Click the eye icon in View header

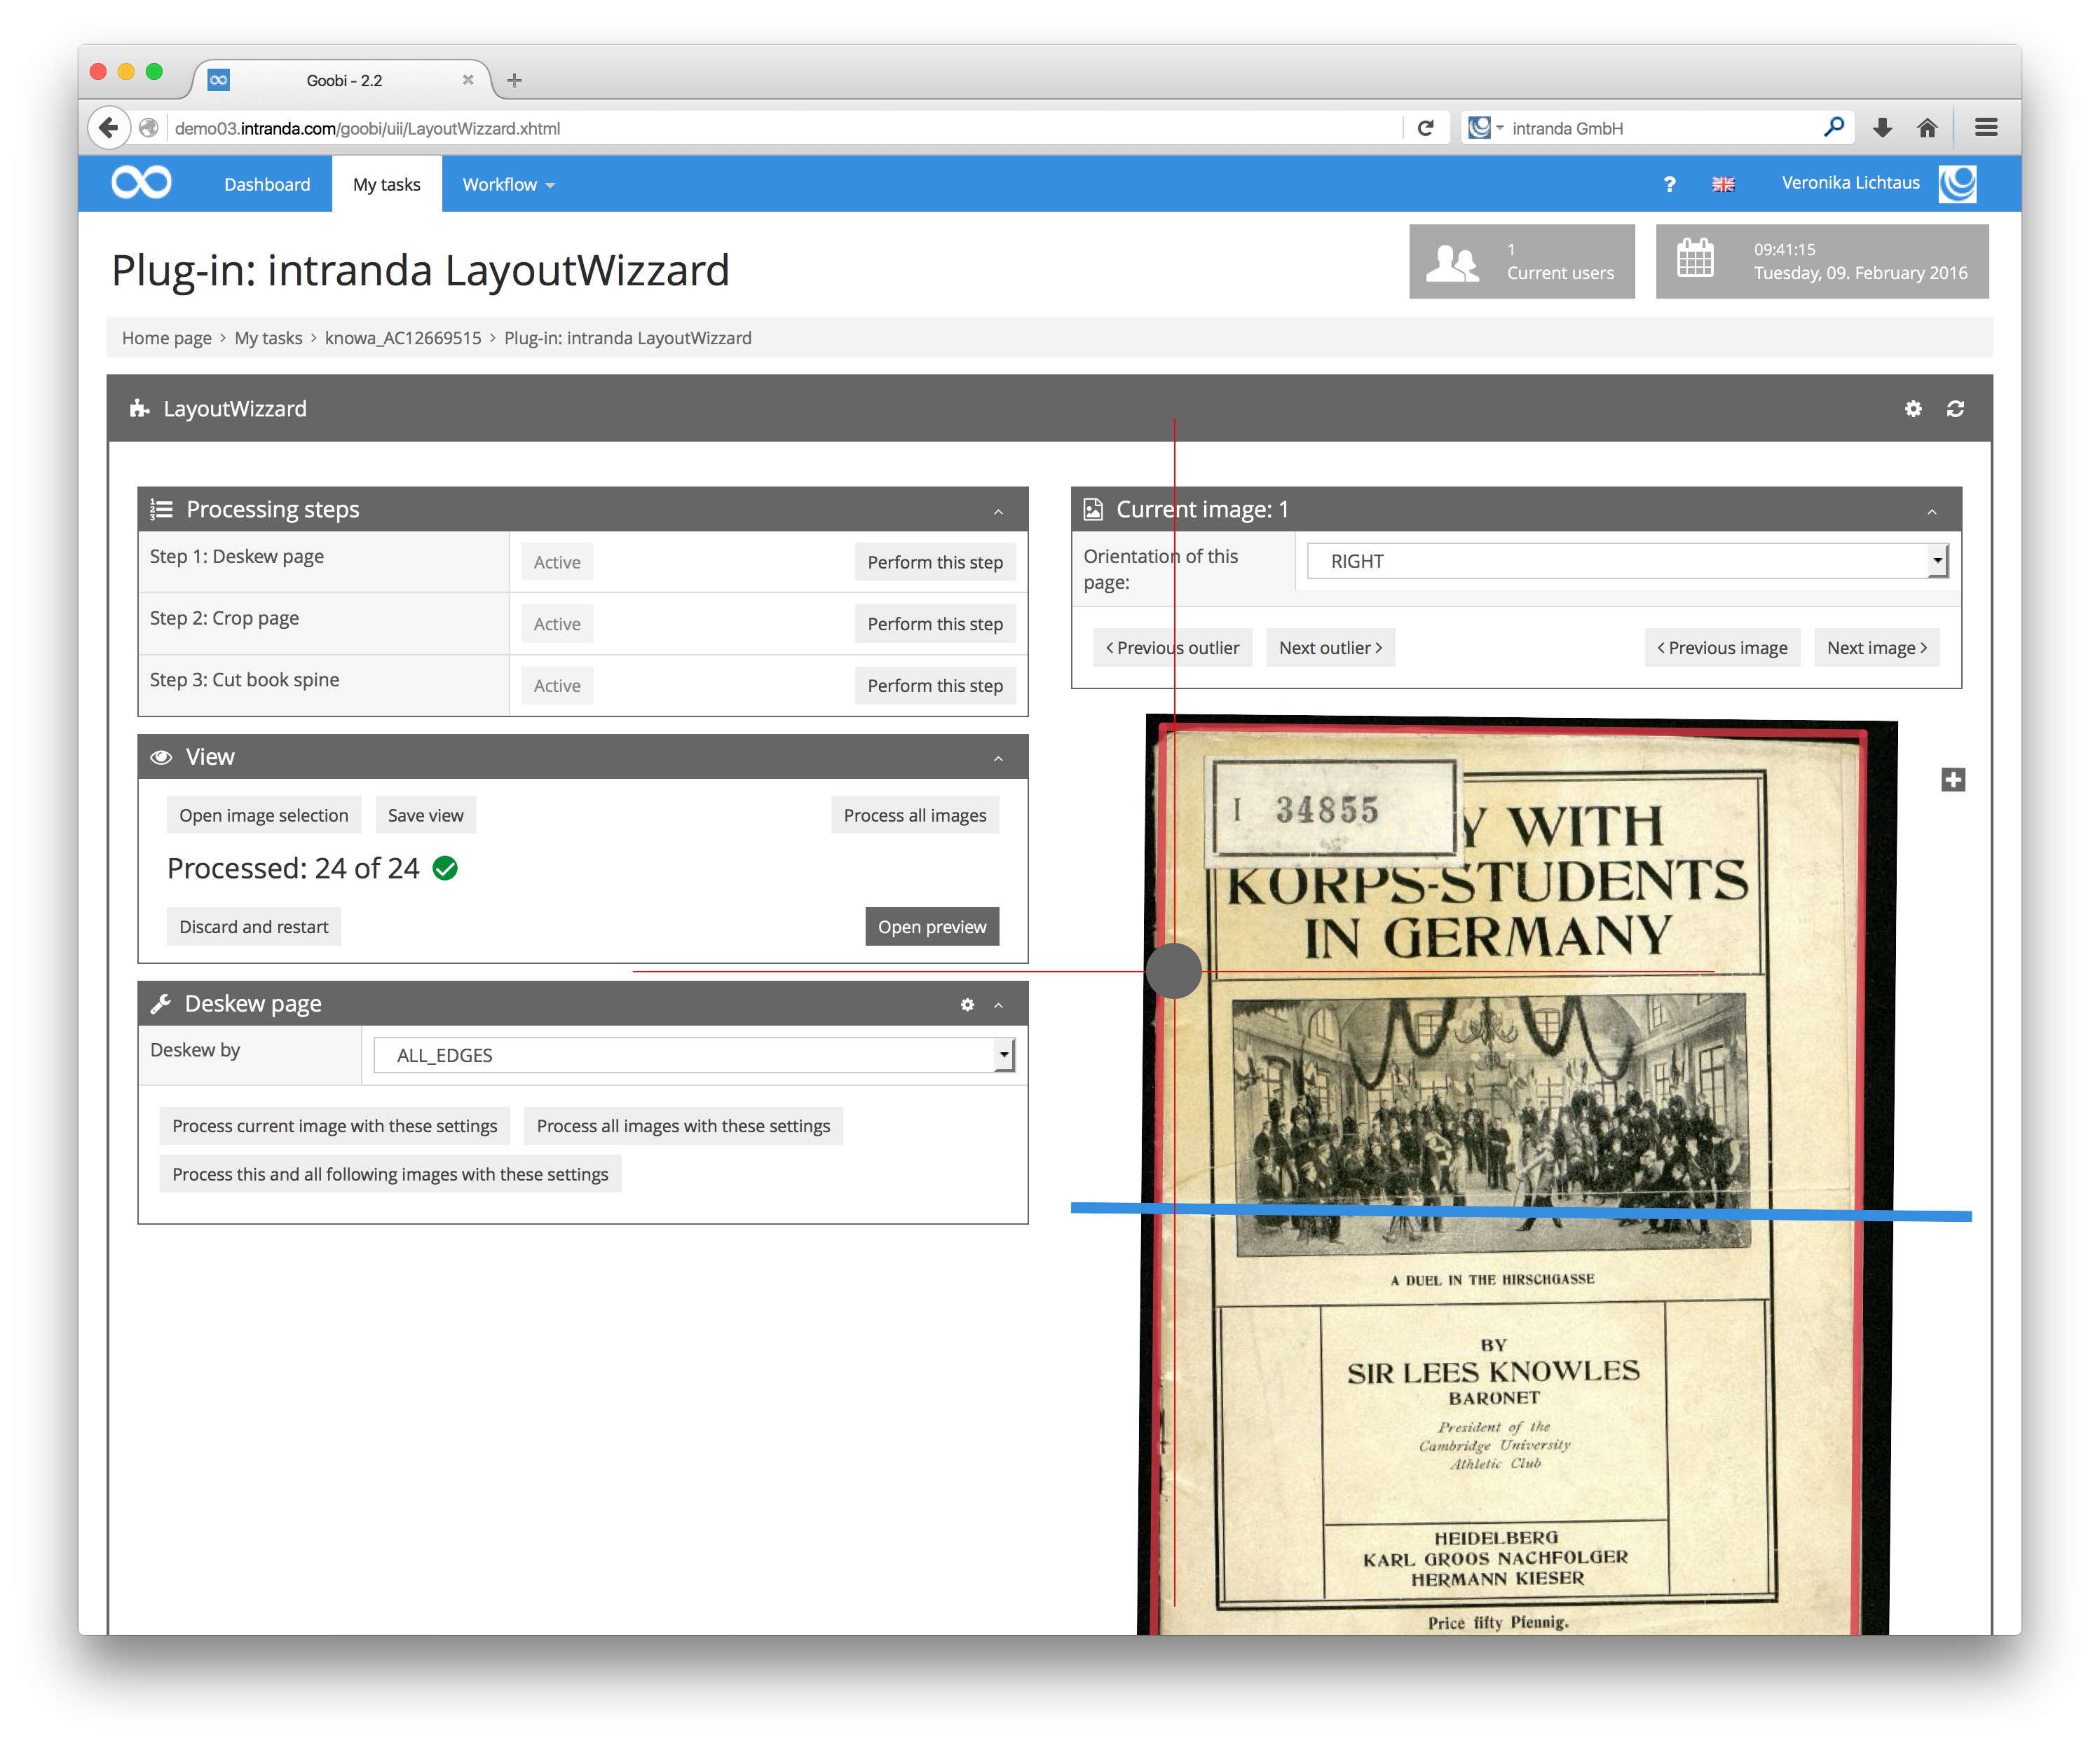161,757
